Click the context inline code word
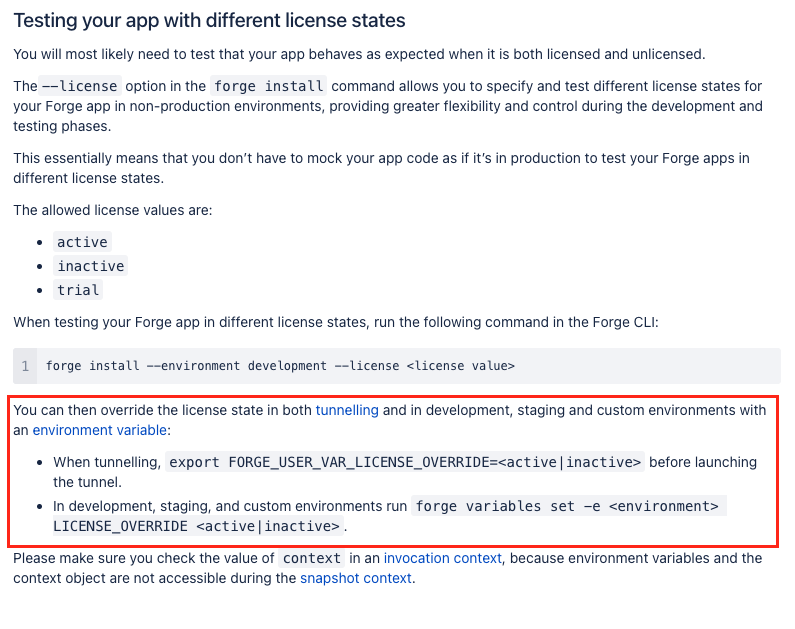The image size is (795, 629). 312,559
